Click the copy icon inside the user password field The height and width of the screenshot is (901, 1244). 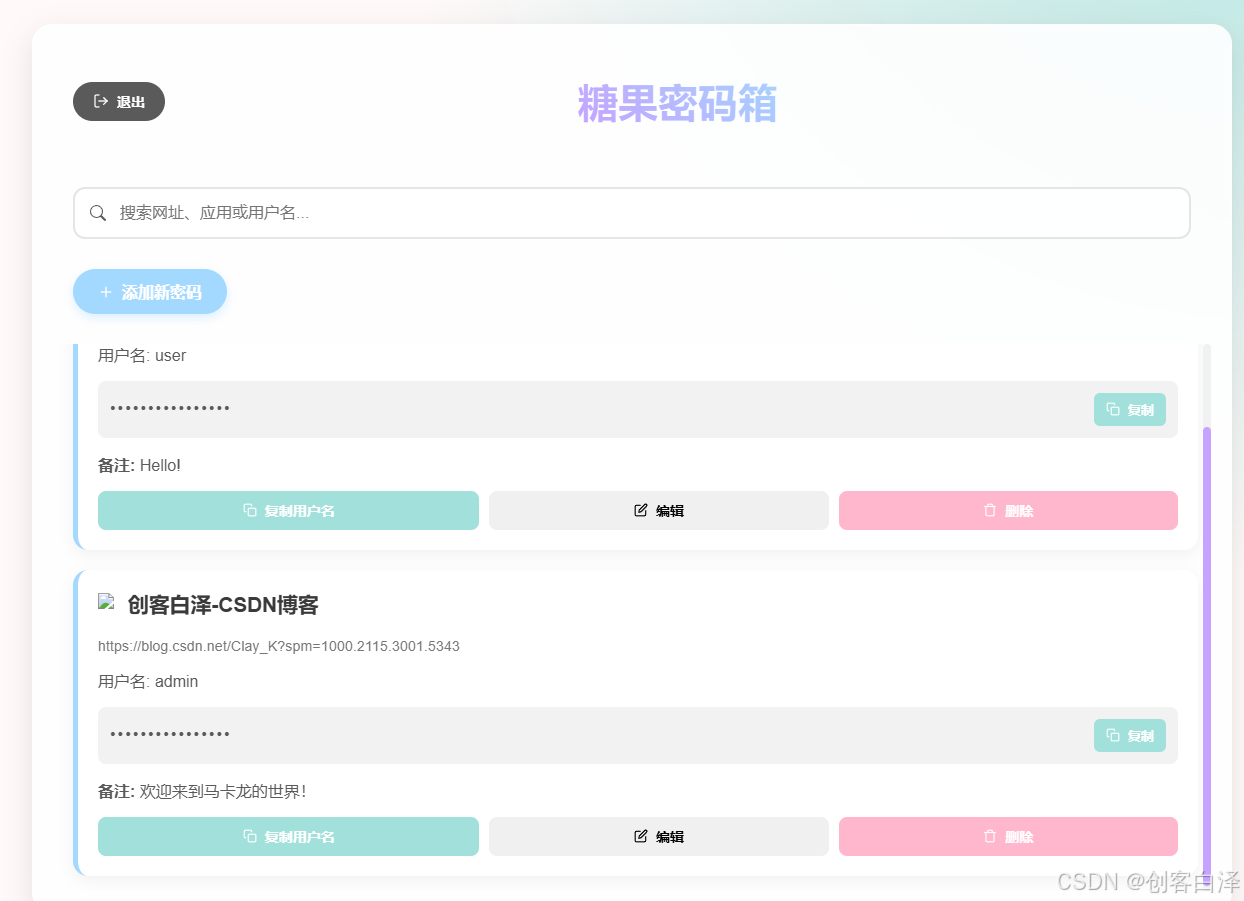1112,409
